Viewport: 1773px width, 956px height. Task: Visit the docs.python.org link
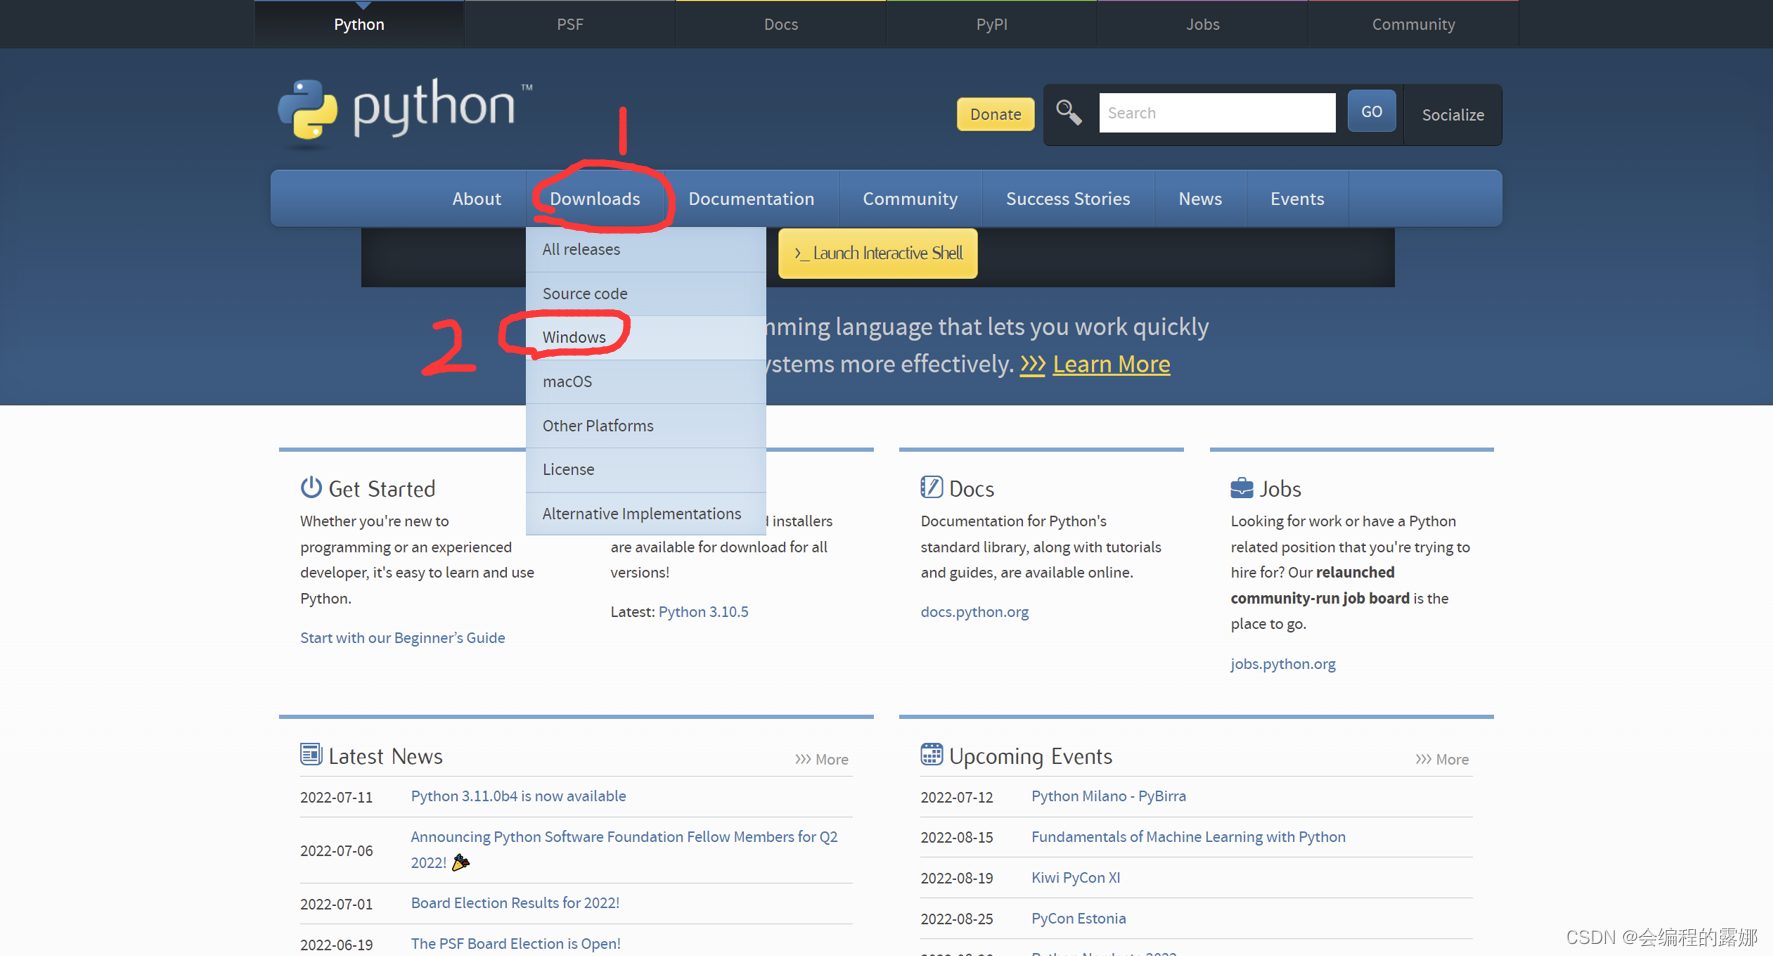pyautogui.click(x=974, y=612)
